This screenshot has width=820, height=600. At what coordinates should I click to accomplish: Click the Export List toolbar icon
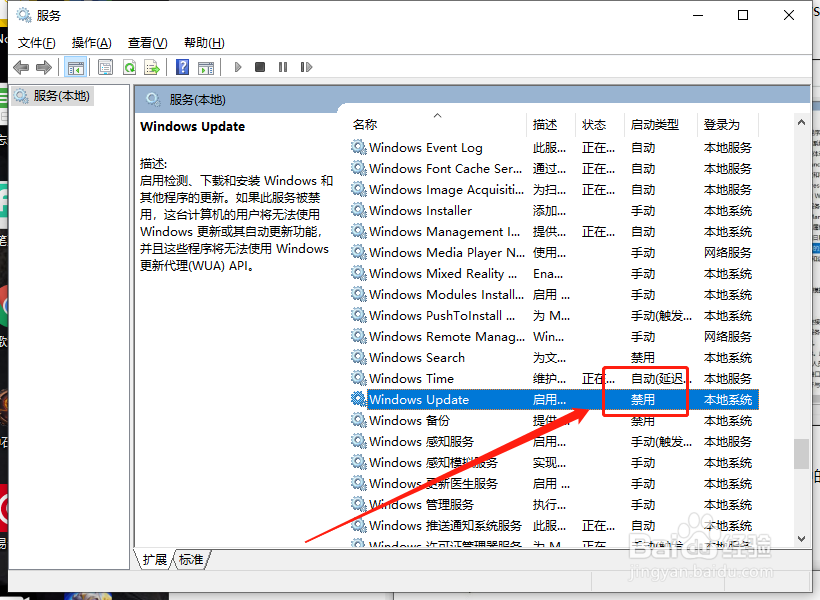click(152, 67)
